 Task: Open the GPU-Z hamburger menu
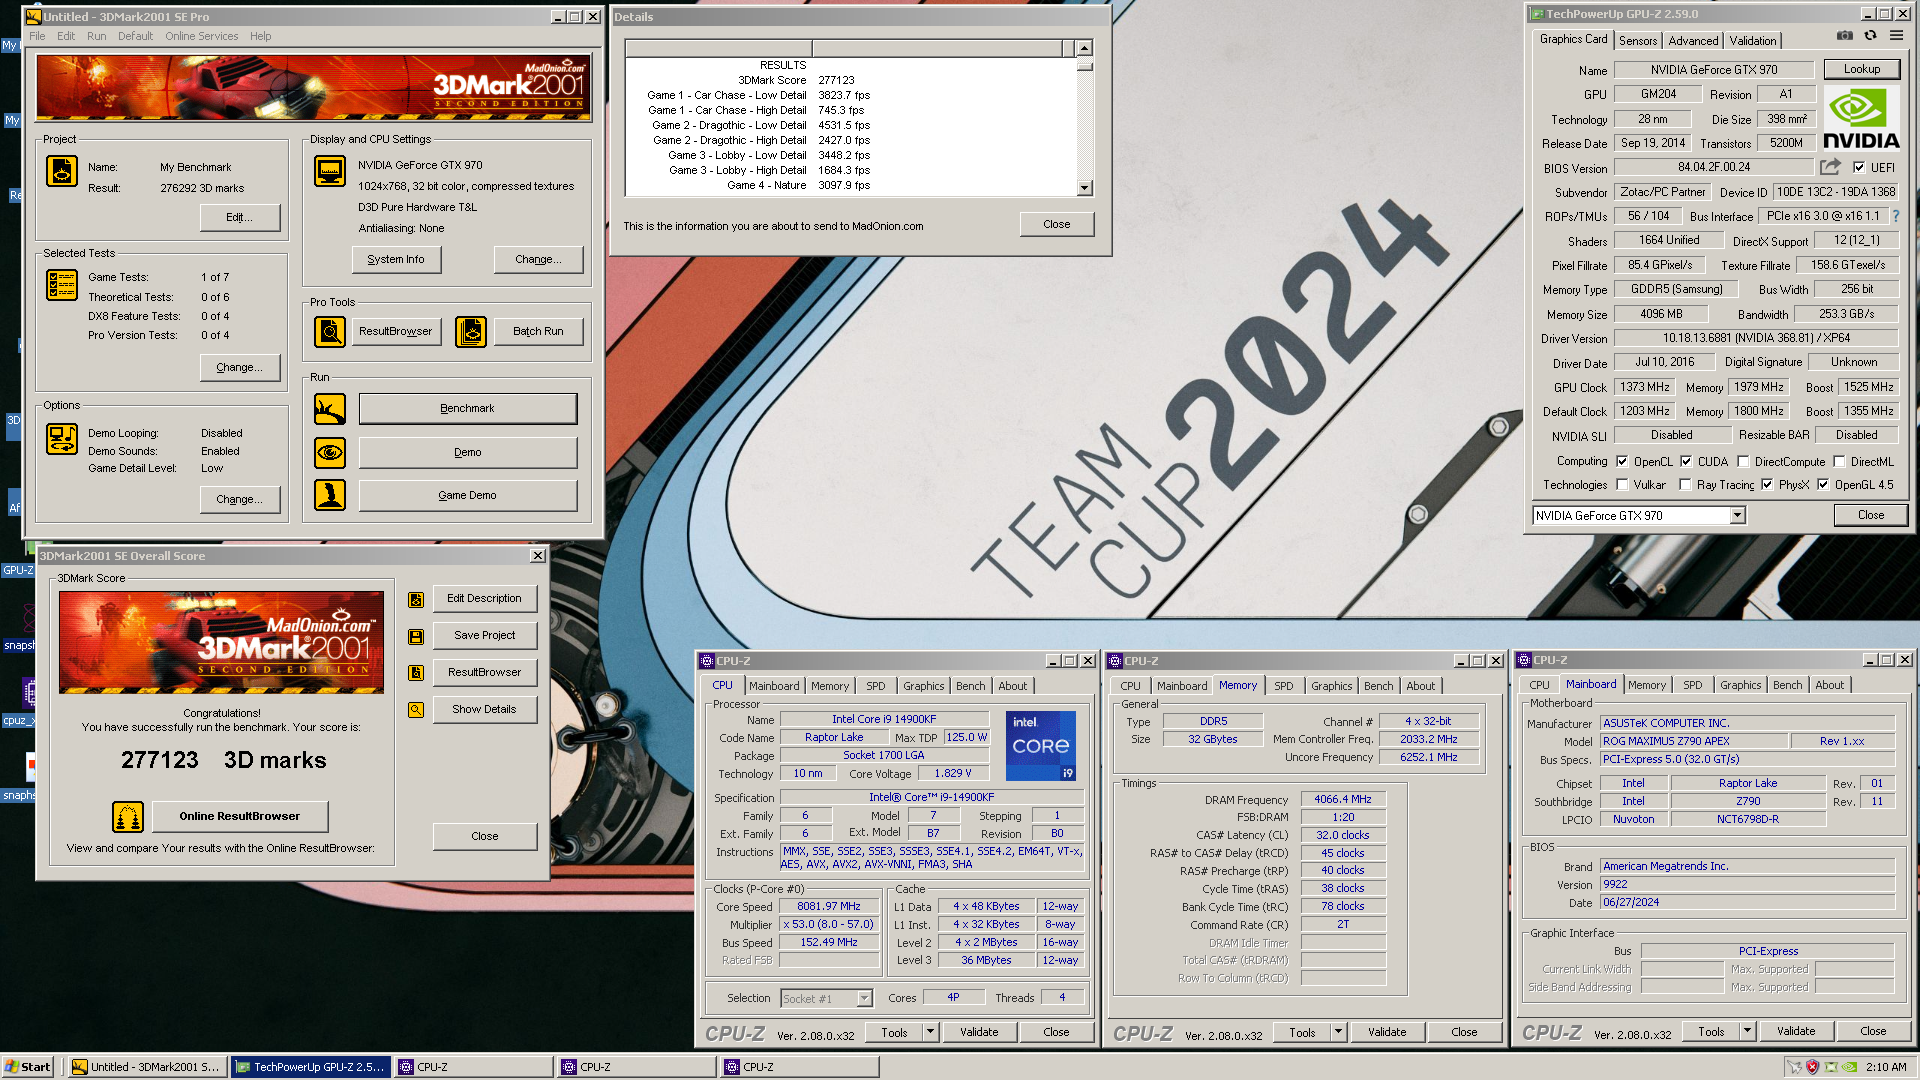click(1896, 35)
